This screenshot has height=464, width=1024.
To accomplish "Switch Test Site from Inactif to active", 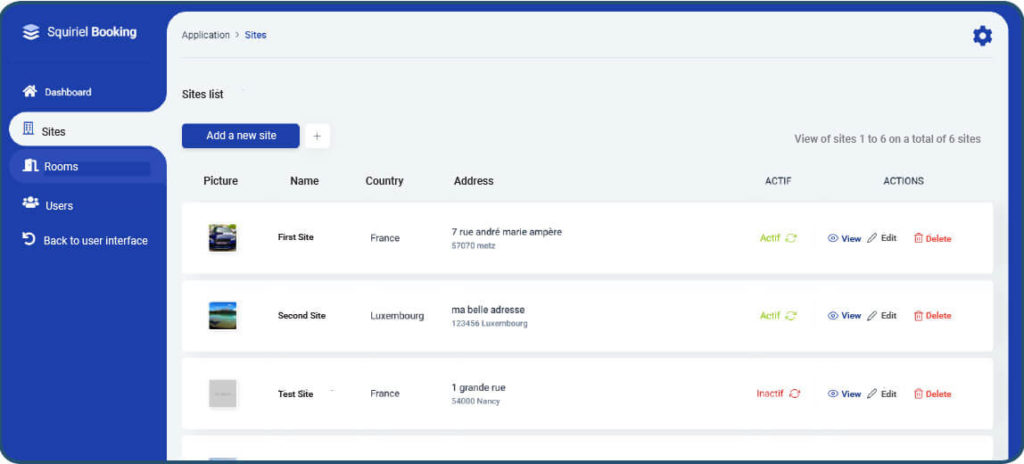I will click(x=794, y=393).
